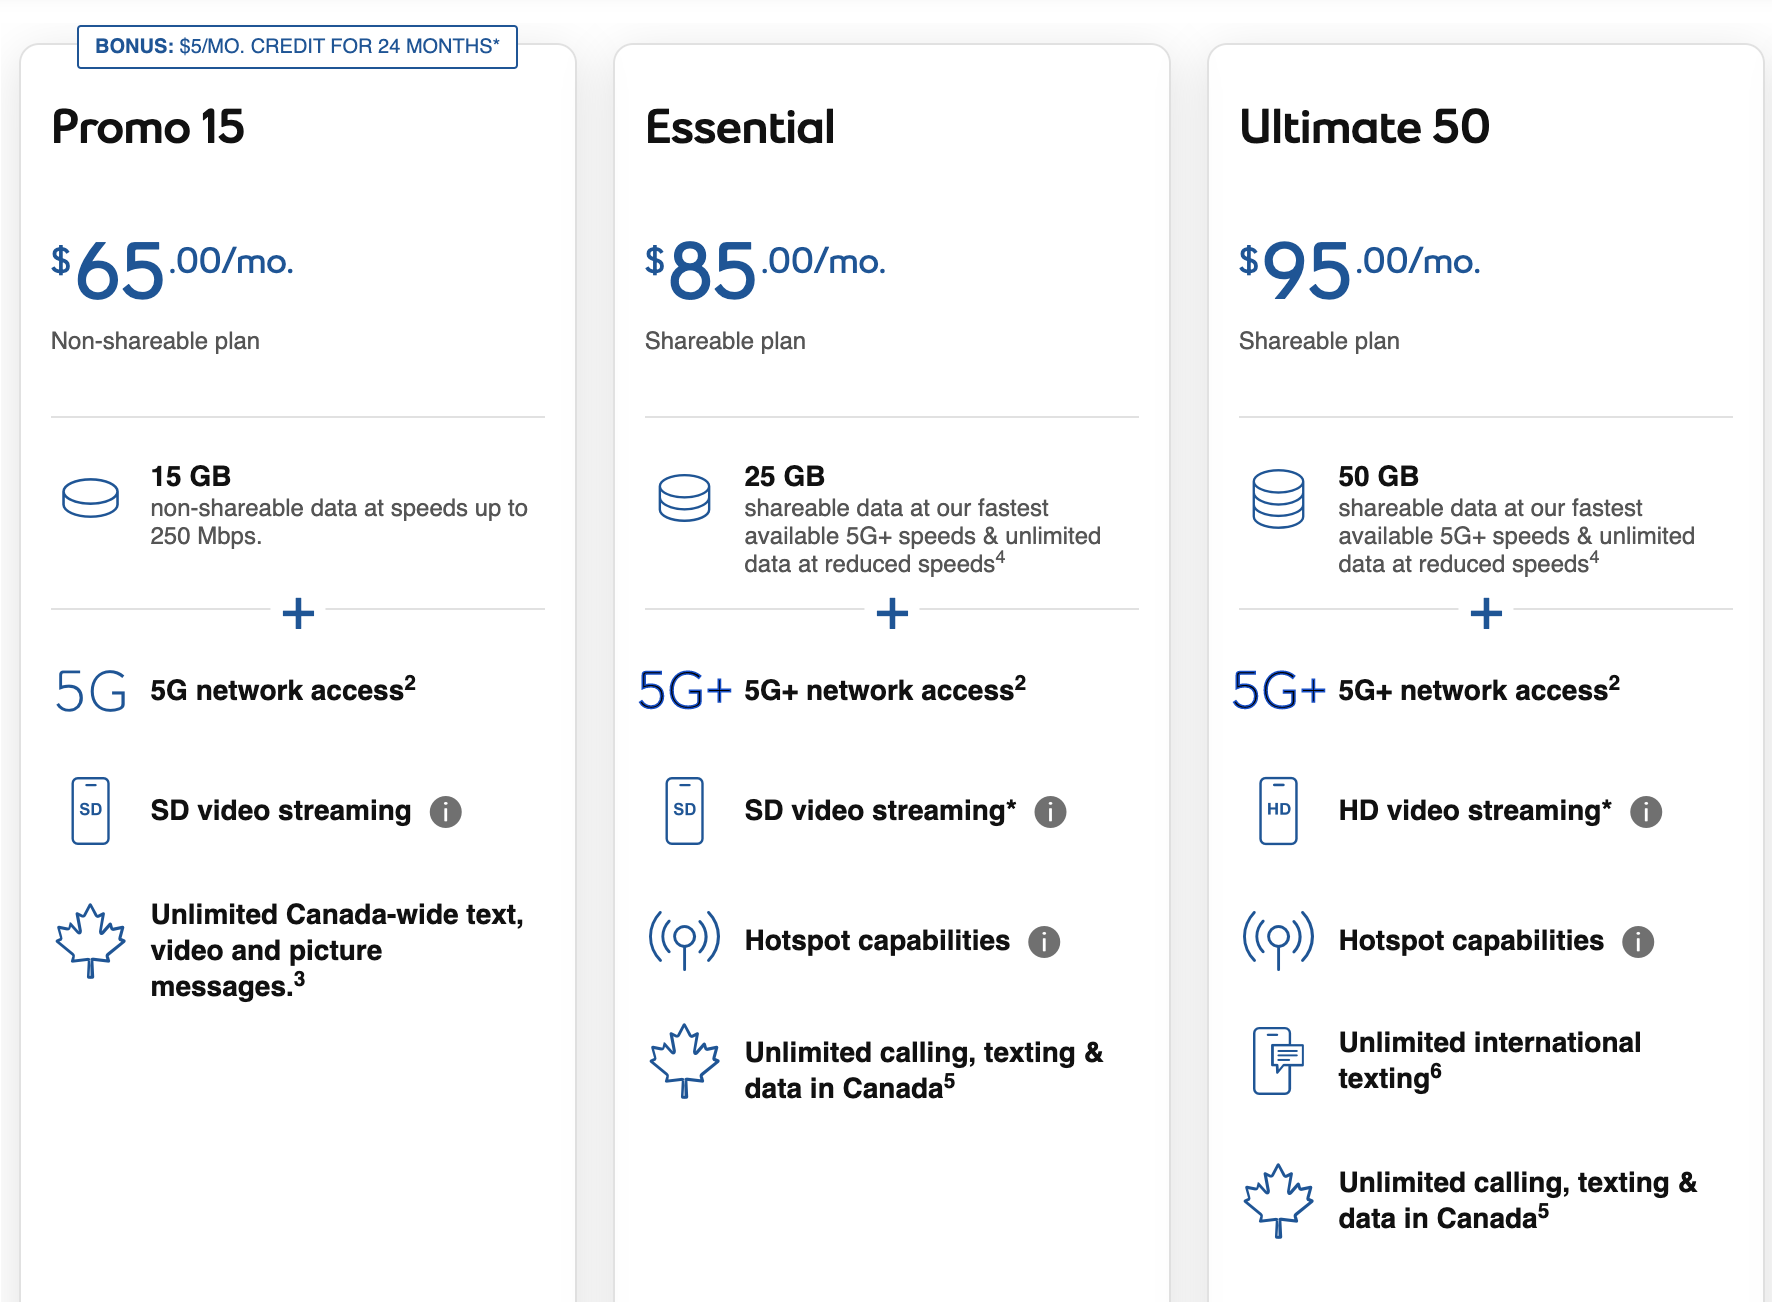Click info icon beside Essential SD video streaming
The image size is (1772, 1302).
(1050, 812)
